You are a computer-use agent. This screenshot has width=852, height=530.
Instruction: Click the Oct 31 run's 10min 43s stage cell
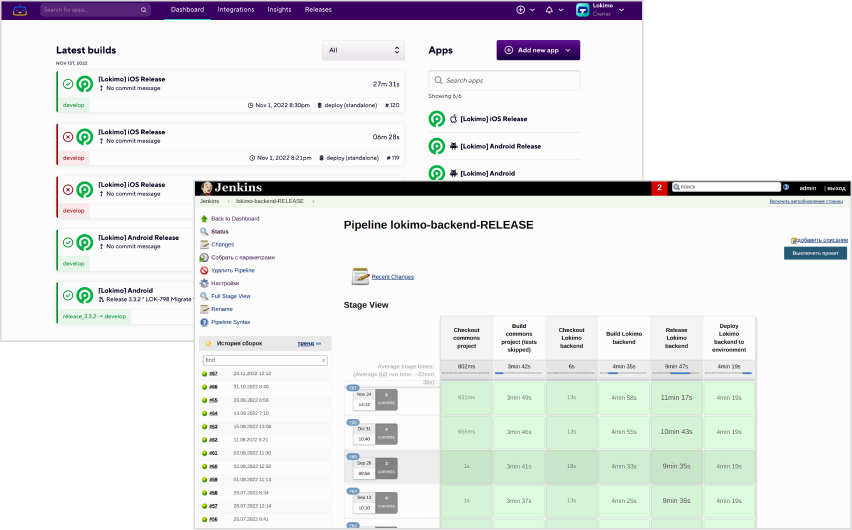click(x=676, y=432)
